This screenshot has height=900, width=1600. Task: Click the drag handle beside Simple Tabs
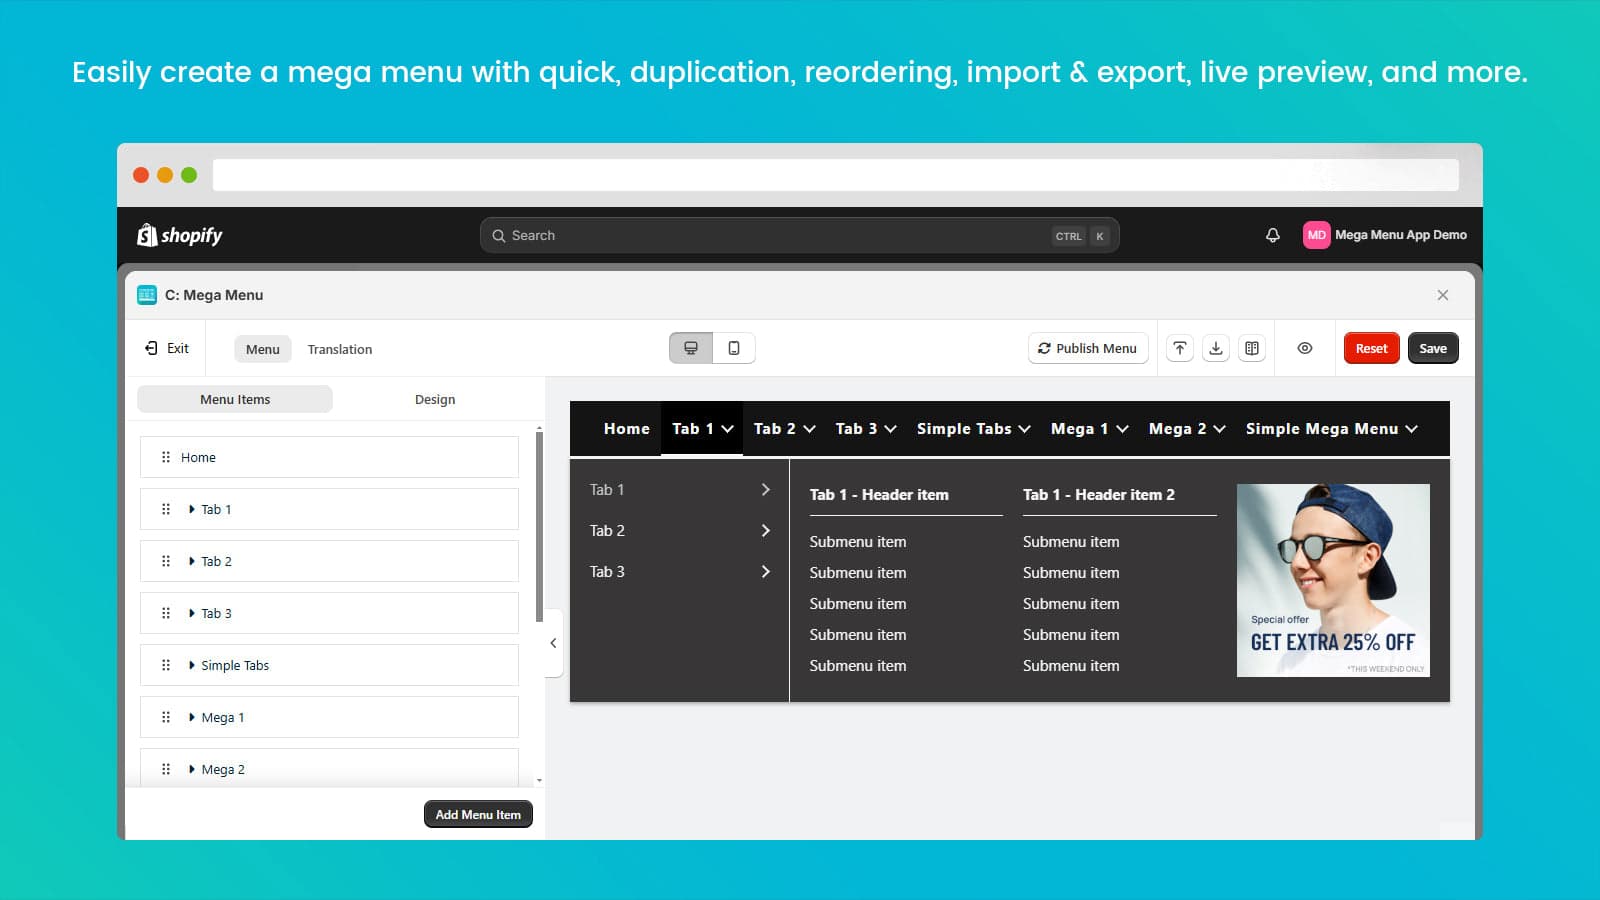[166, 665]
